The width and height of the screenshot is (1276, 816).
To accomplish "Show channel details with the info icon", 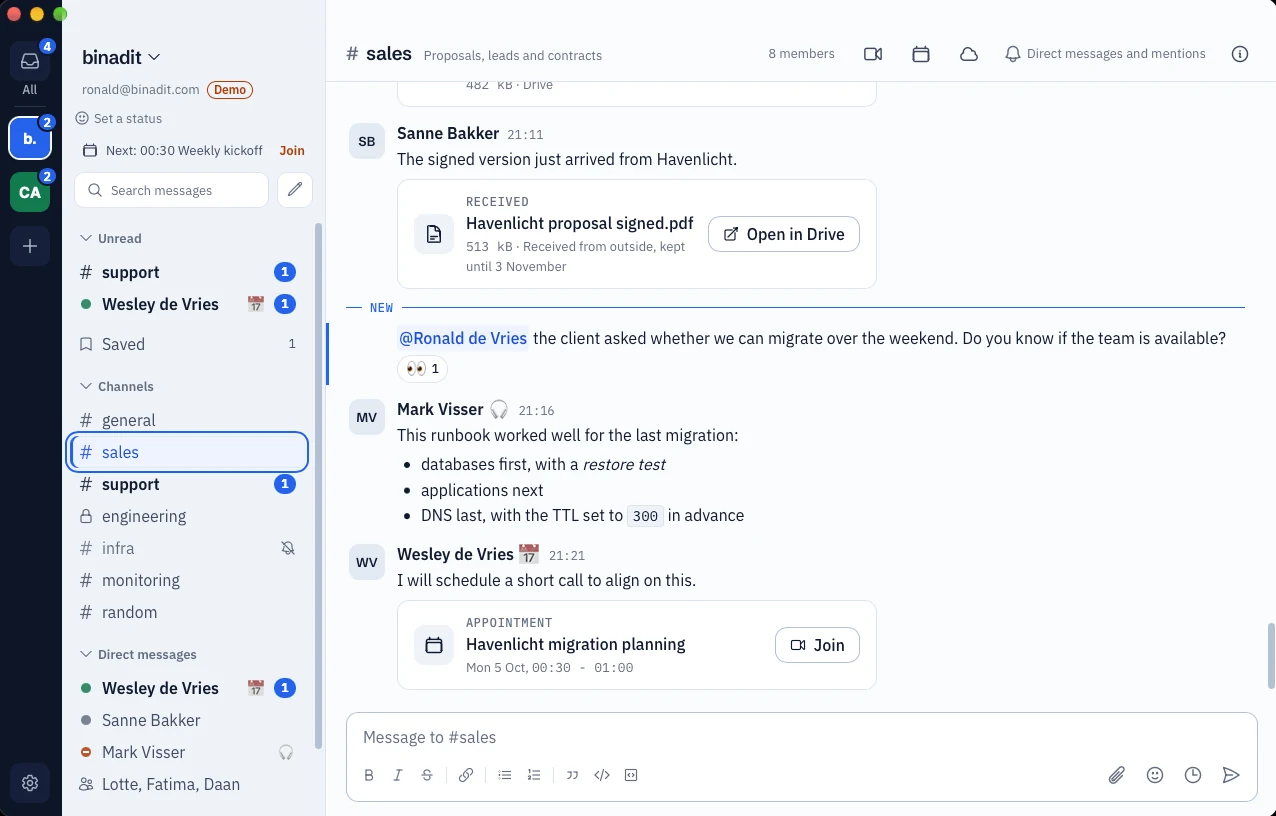I will point(1240,54).
